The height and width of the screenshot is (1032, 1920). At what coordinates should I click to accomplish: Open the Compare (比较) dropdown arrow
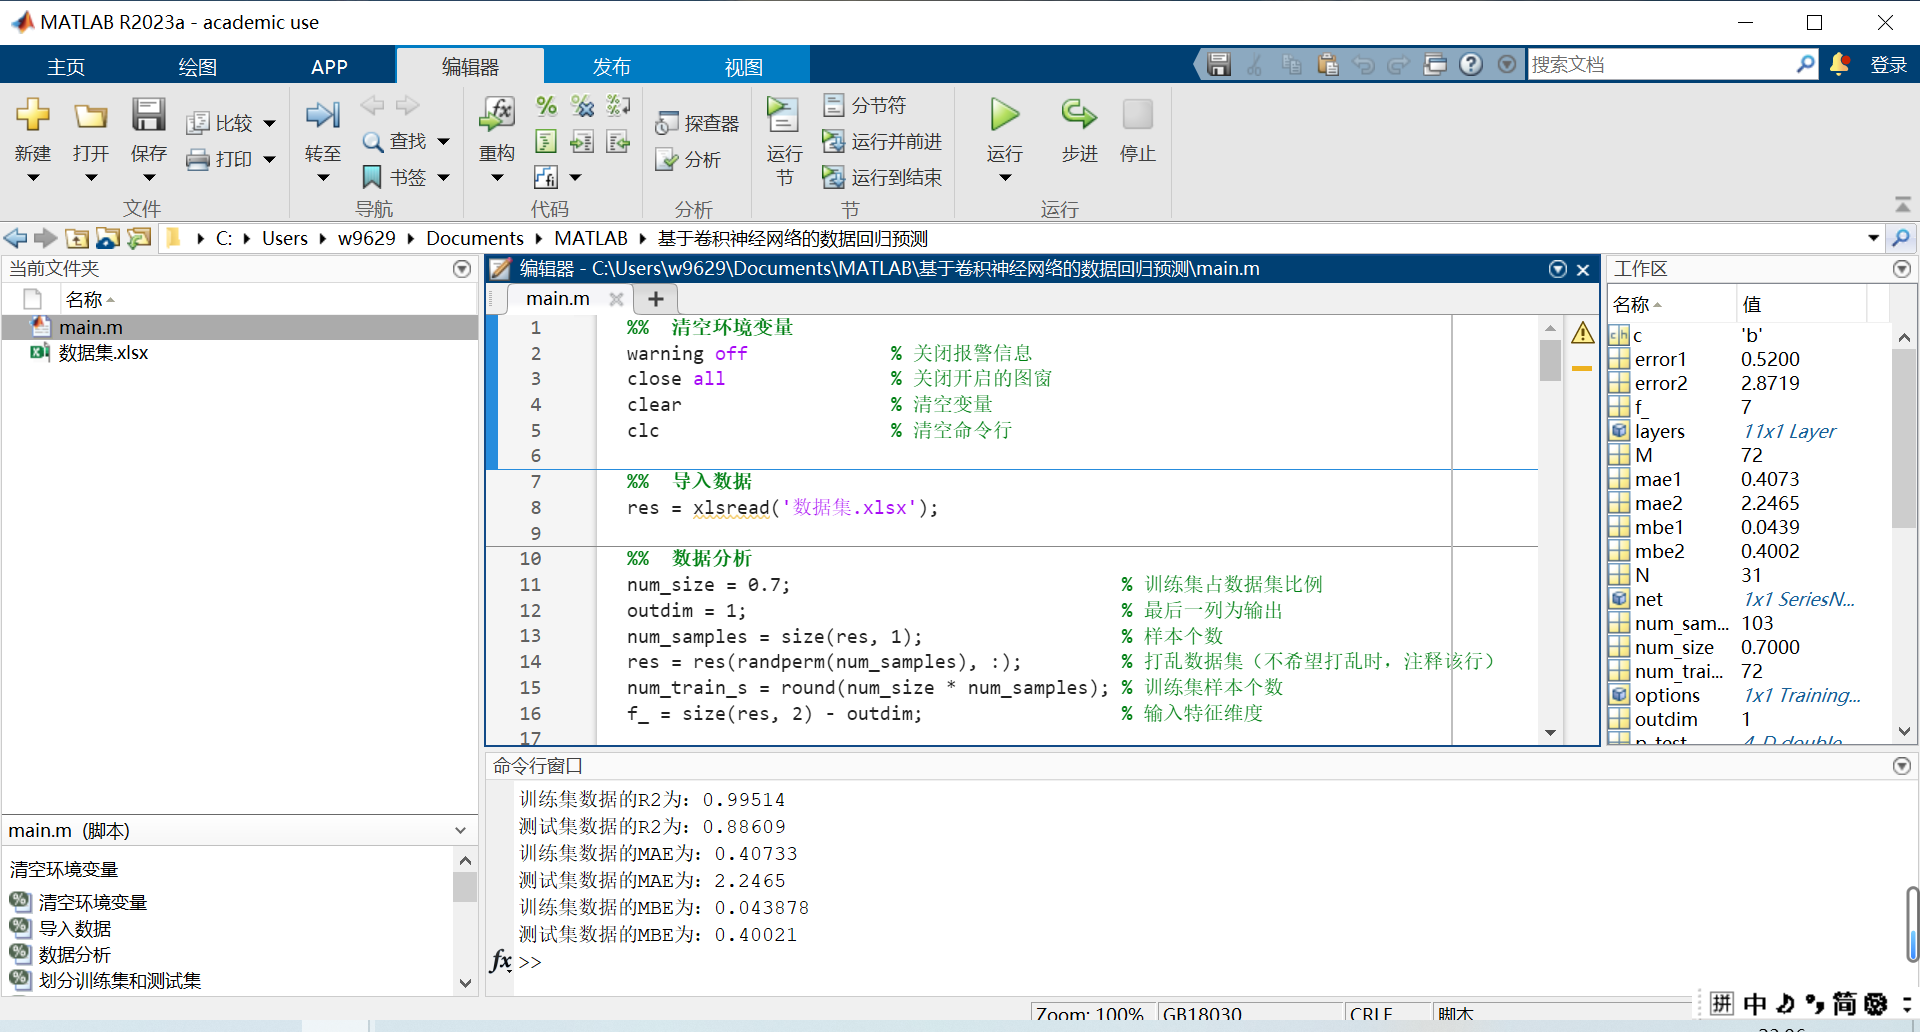pyautogui.click(x=269, y=124)
